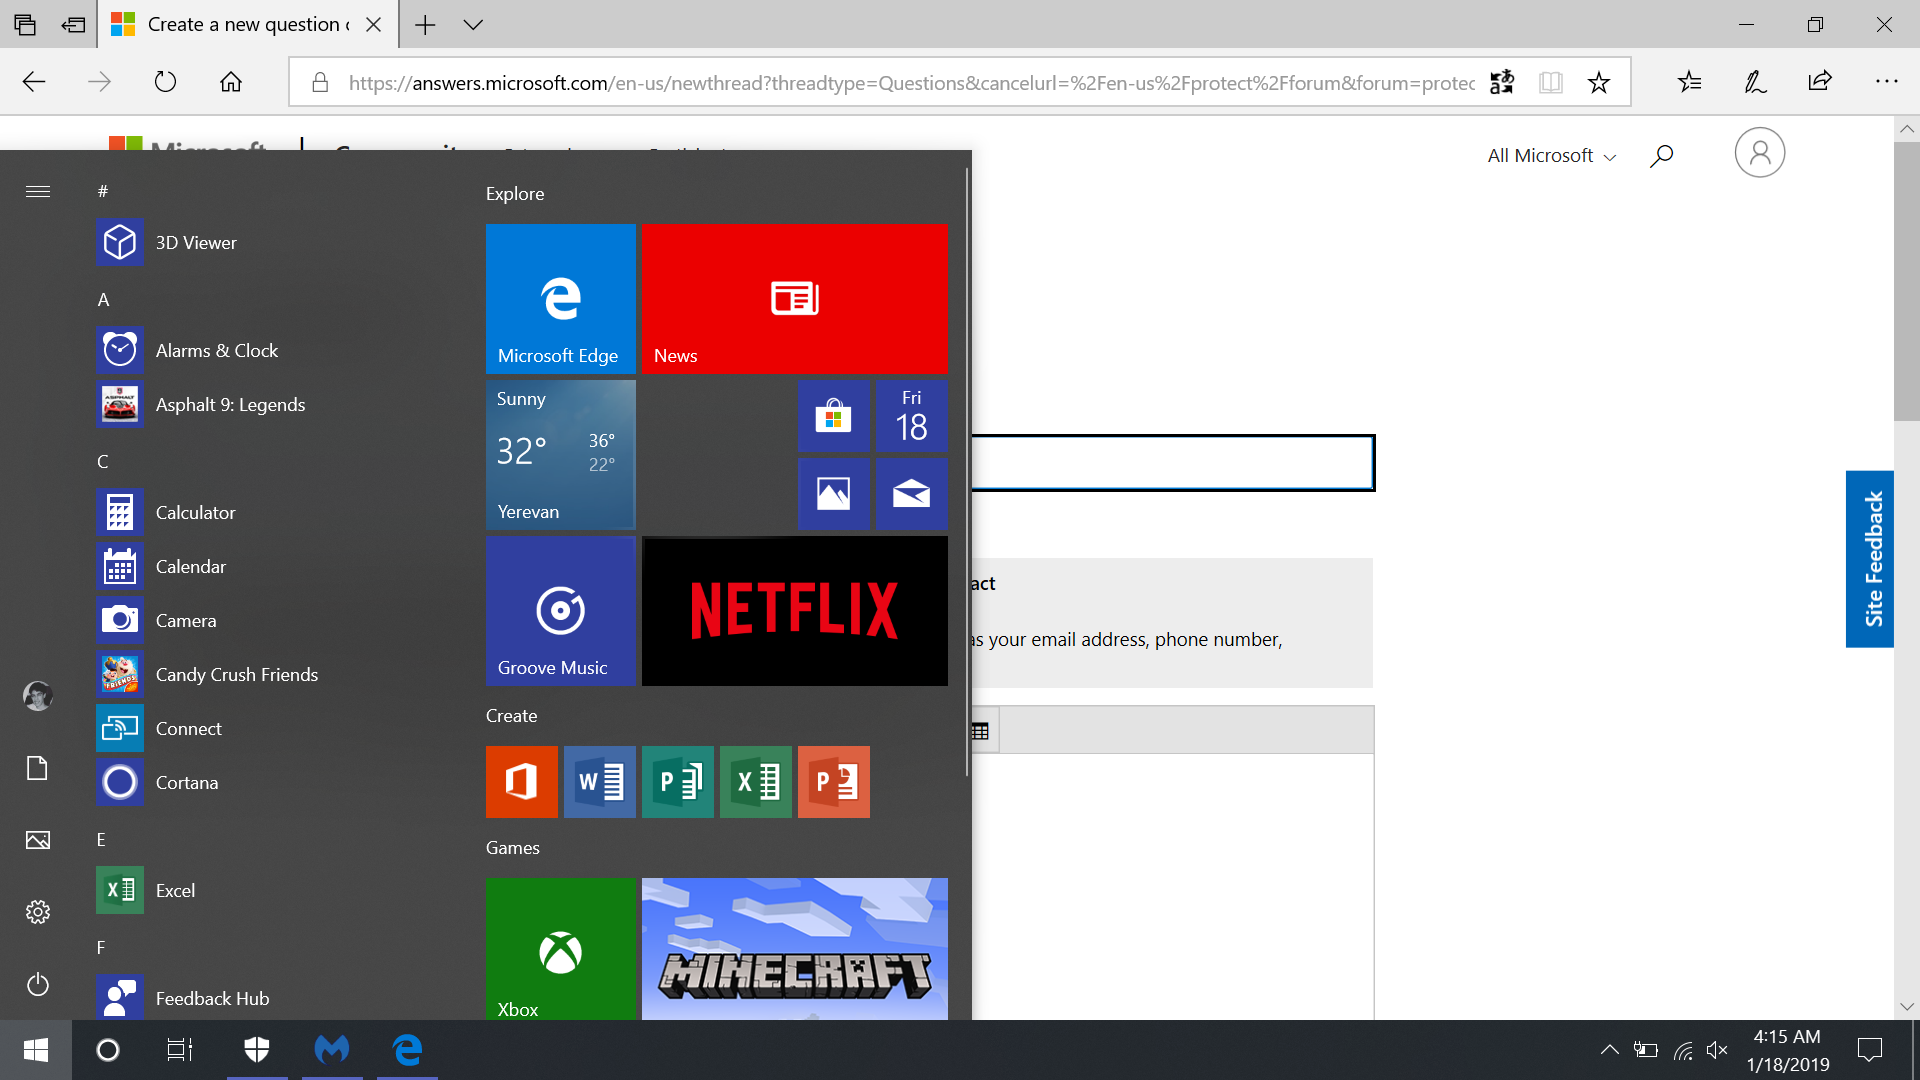Open Netflix tile
This screenshot has height=1080, width=1920.
point(795,611)
